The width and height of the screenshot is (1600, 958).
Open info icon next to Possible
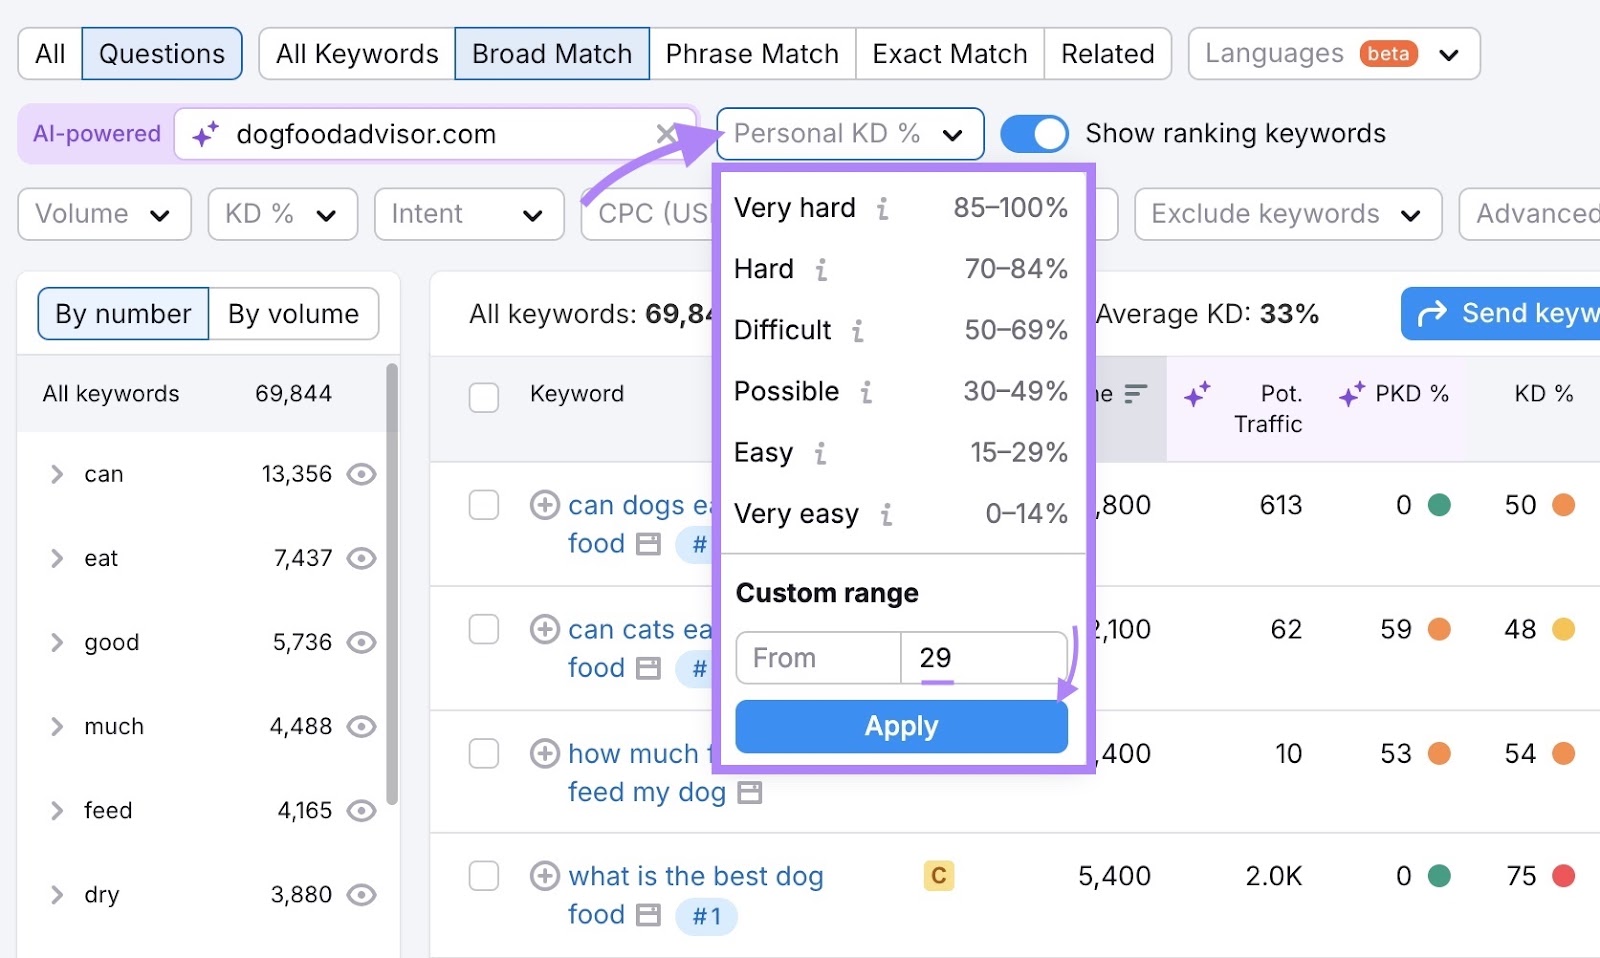866,391
